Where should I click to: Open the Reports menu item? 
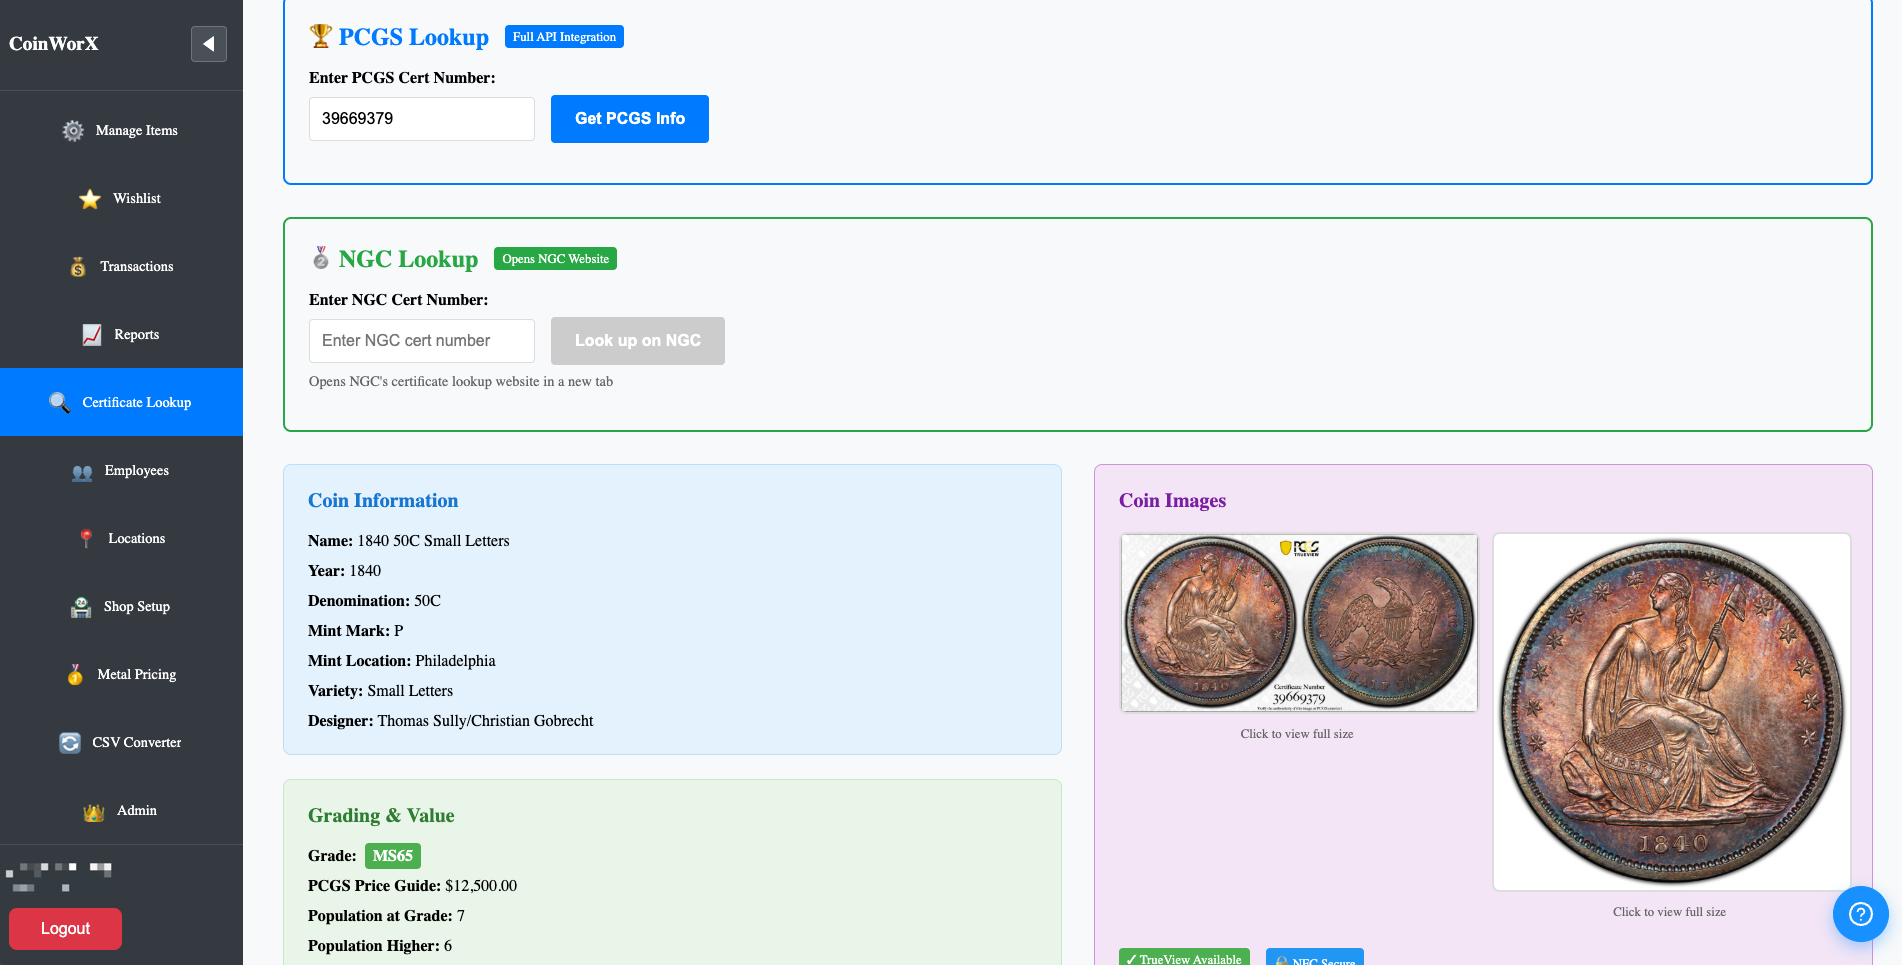pos(121,335)
